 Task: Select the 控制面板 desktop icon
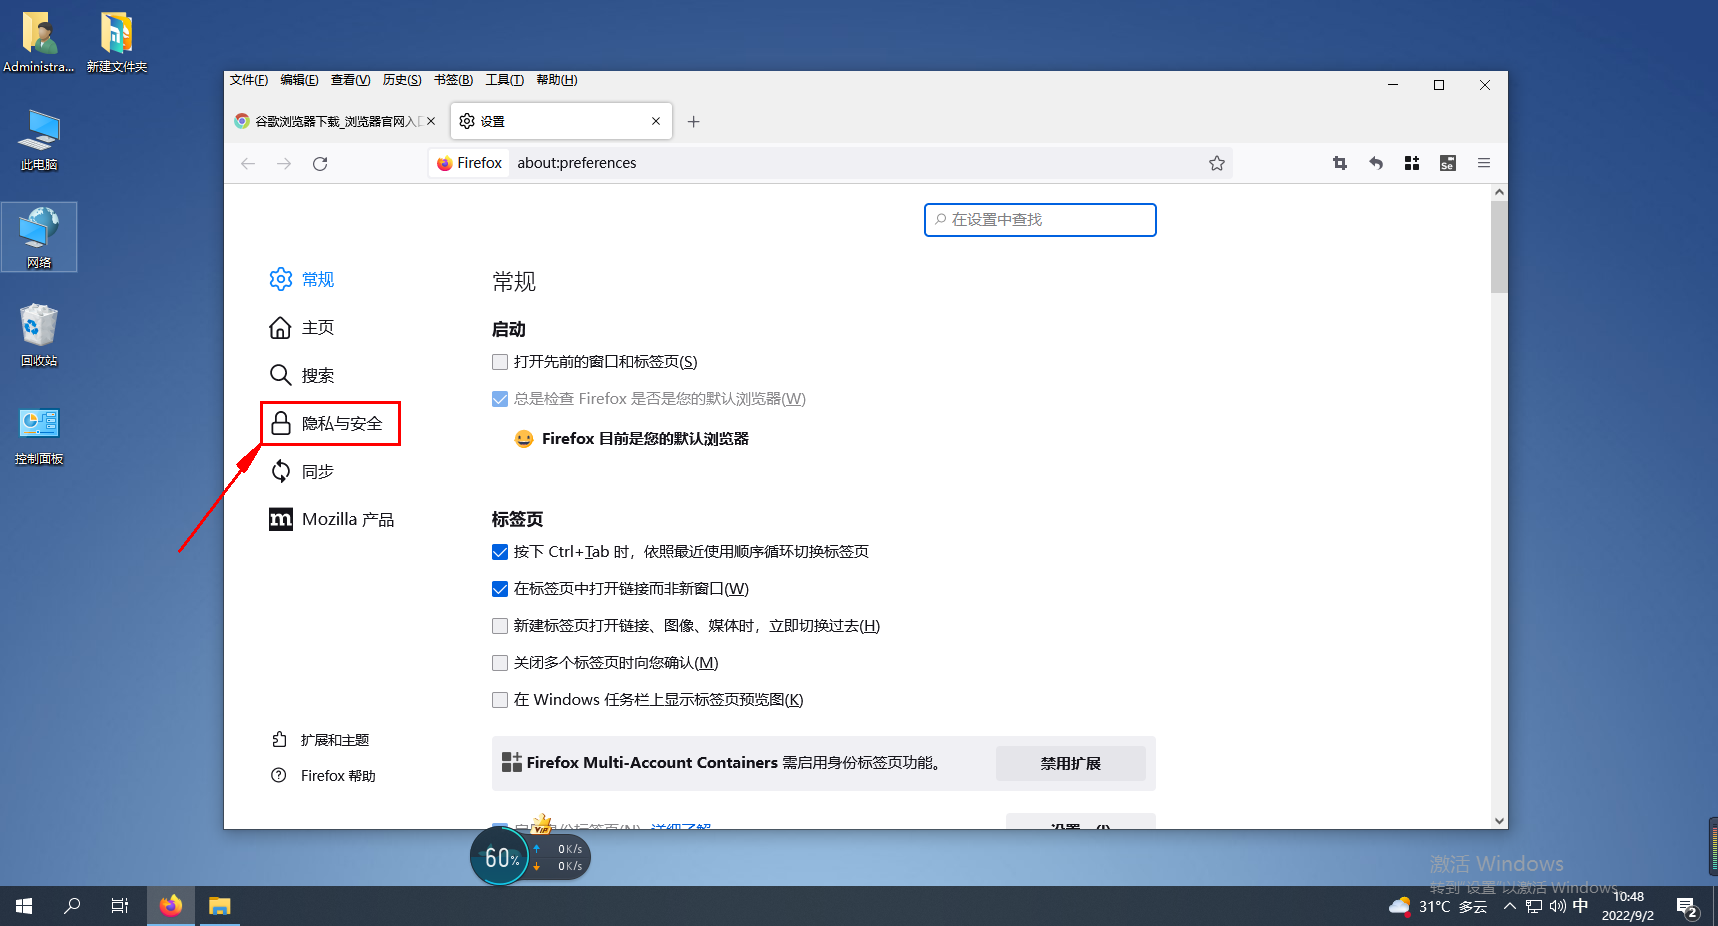click(39, 435)
